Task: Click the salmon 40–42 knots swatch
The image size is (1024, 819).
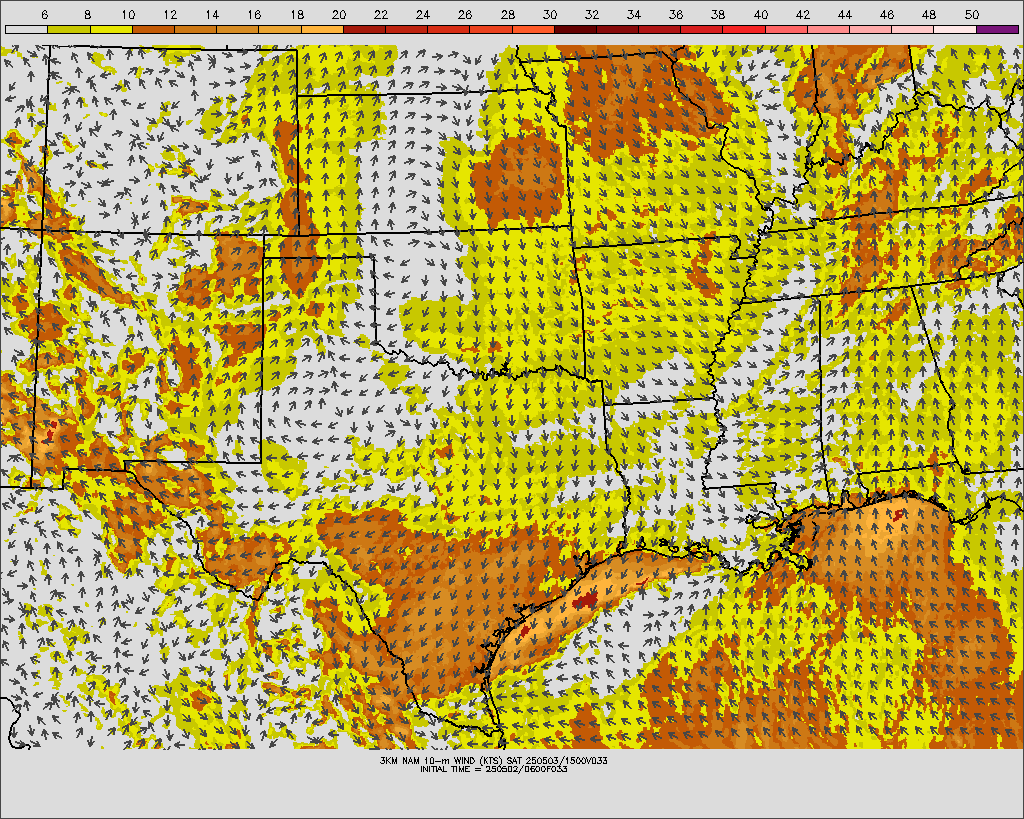Action: [786, 29]
